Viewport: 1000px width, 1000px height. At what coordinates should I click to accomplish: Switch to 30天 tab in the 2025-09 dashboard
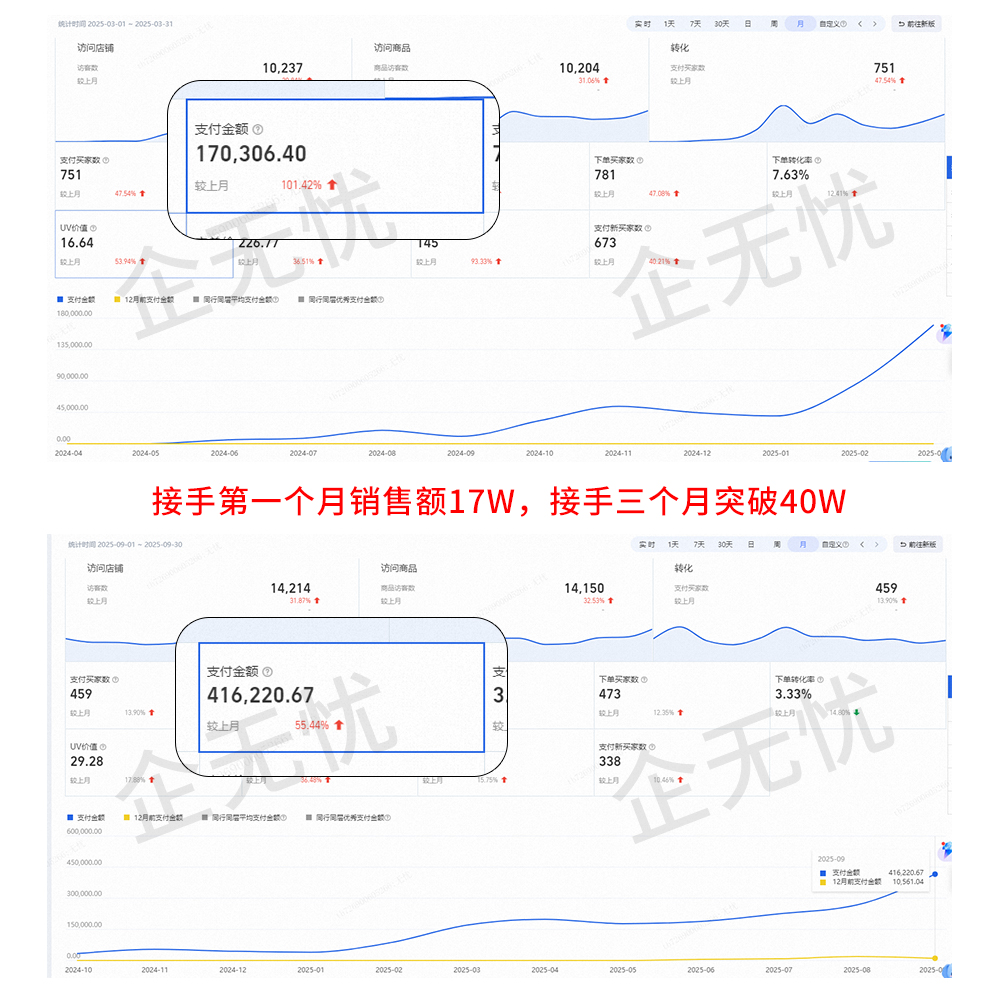coord(721,545)
